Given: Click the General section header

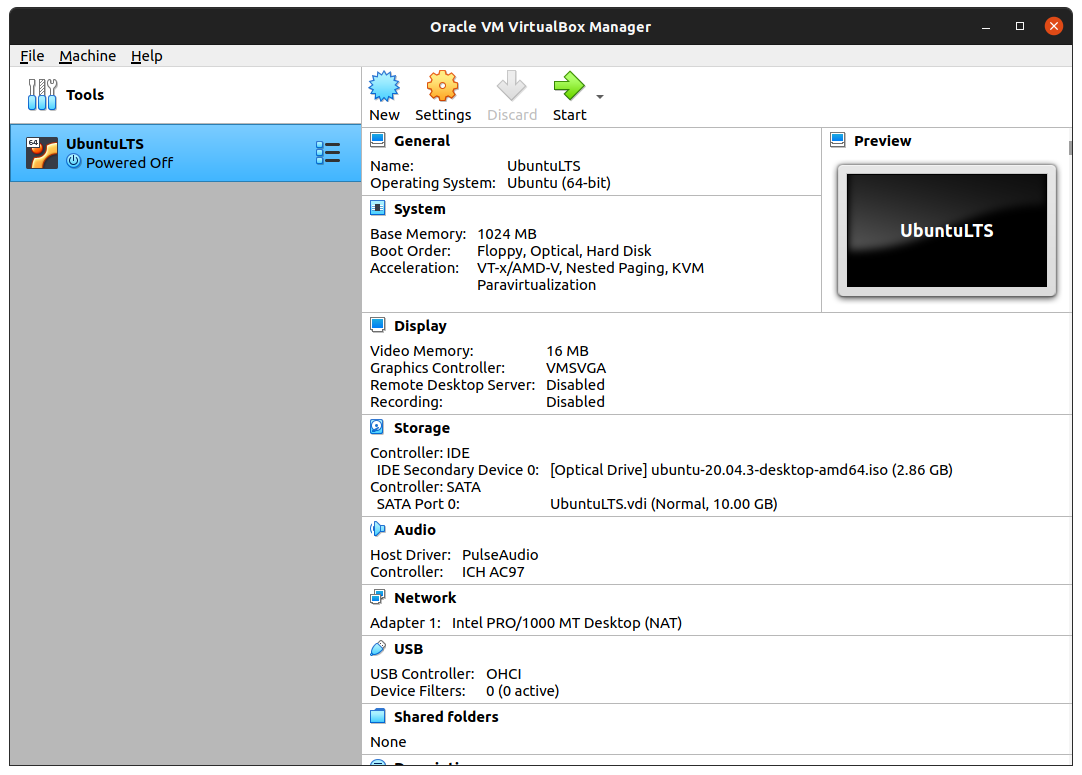Looking at the screenshot, I should [x=421, y=141].
